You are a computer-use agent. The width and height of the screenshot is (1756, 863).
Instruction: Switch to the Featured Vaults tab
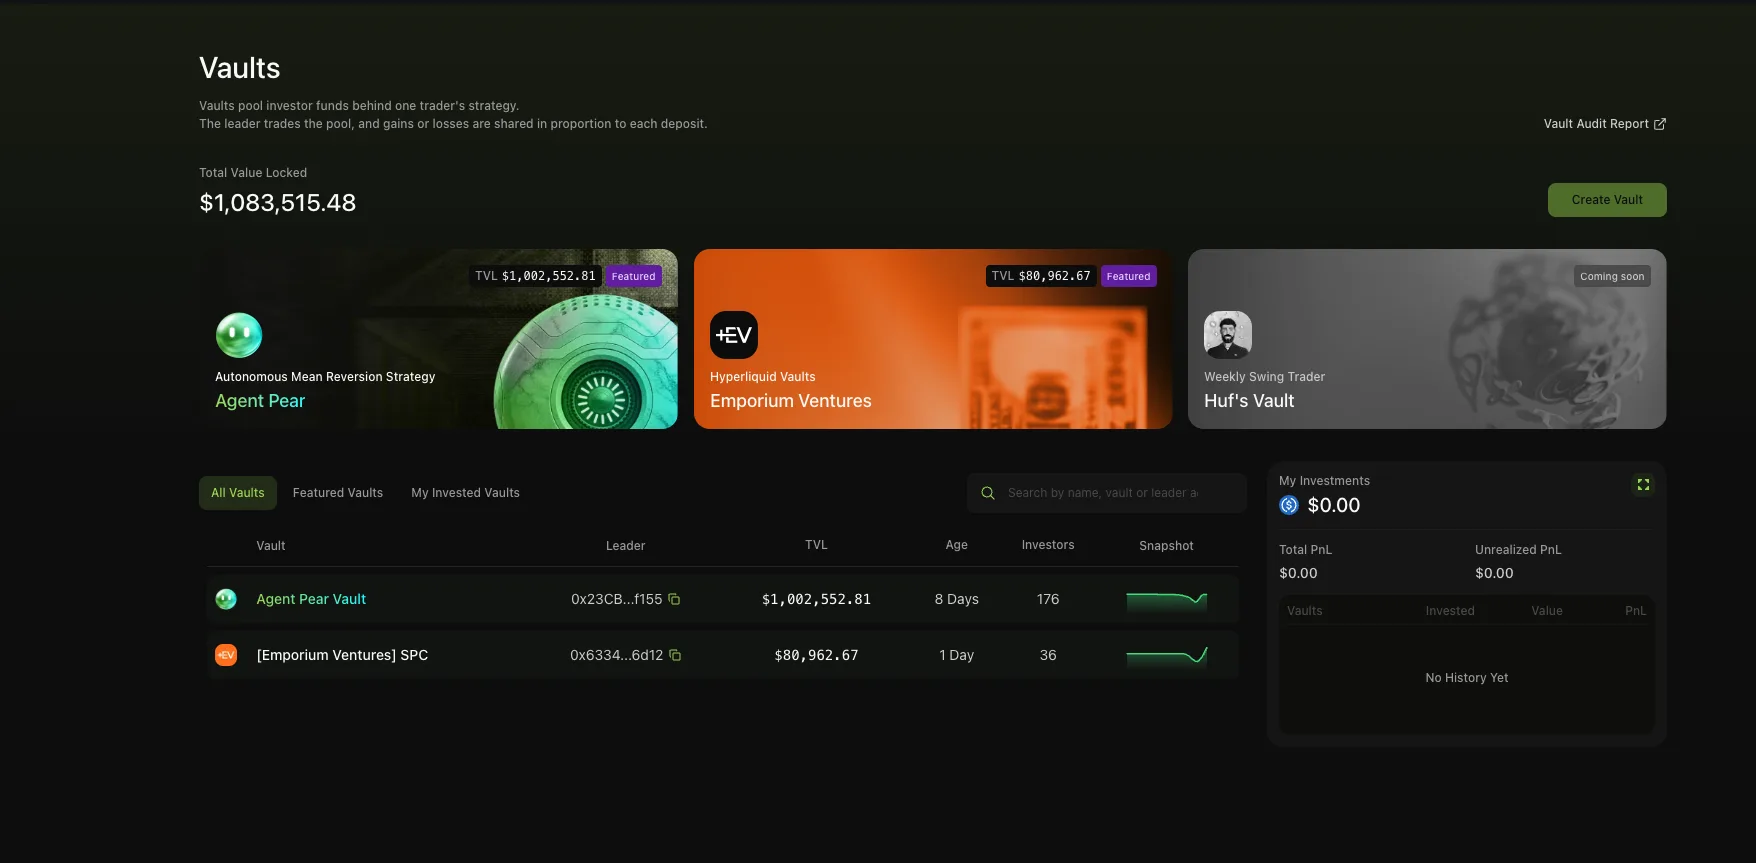coord(338,493)
